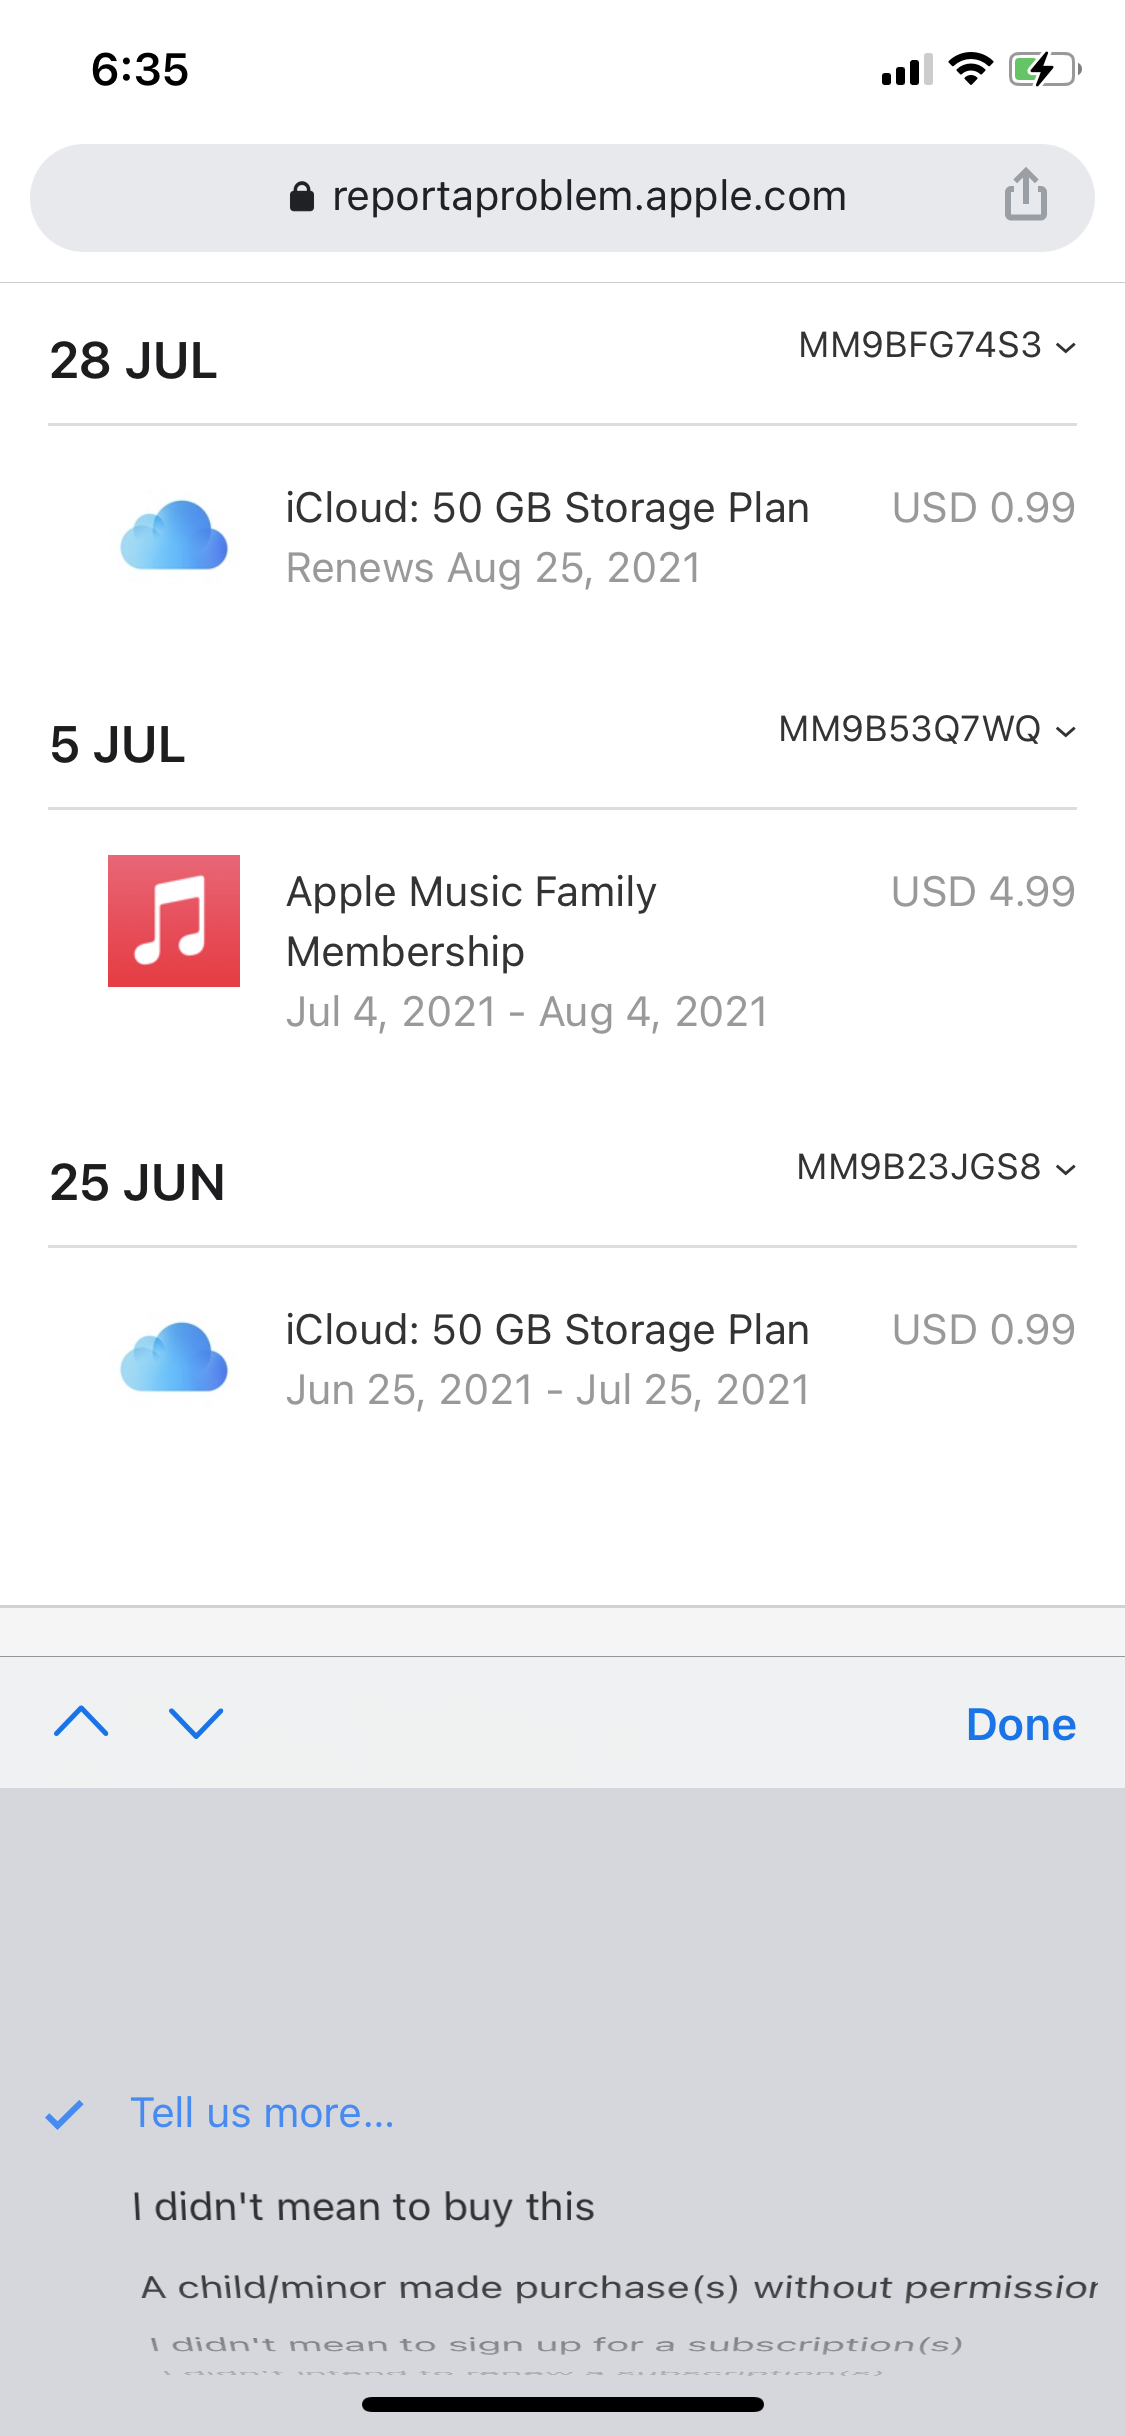The image size is (1125, 2436).
Task: Select the checked "Tell us more..." option
Action: [x=262, y=2113]
